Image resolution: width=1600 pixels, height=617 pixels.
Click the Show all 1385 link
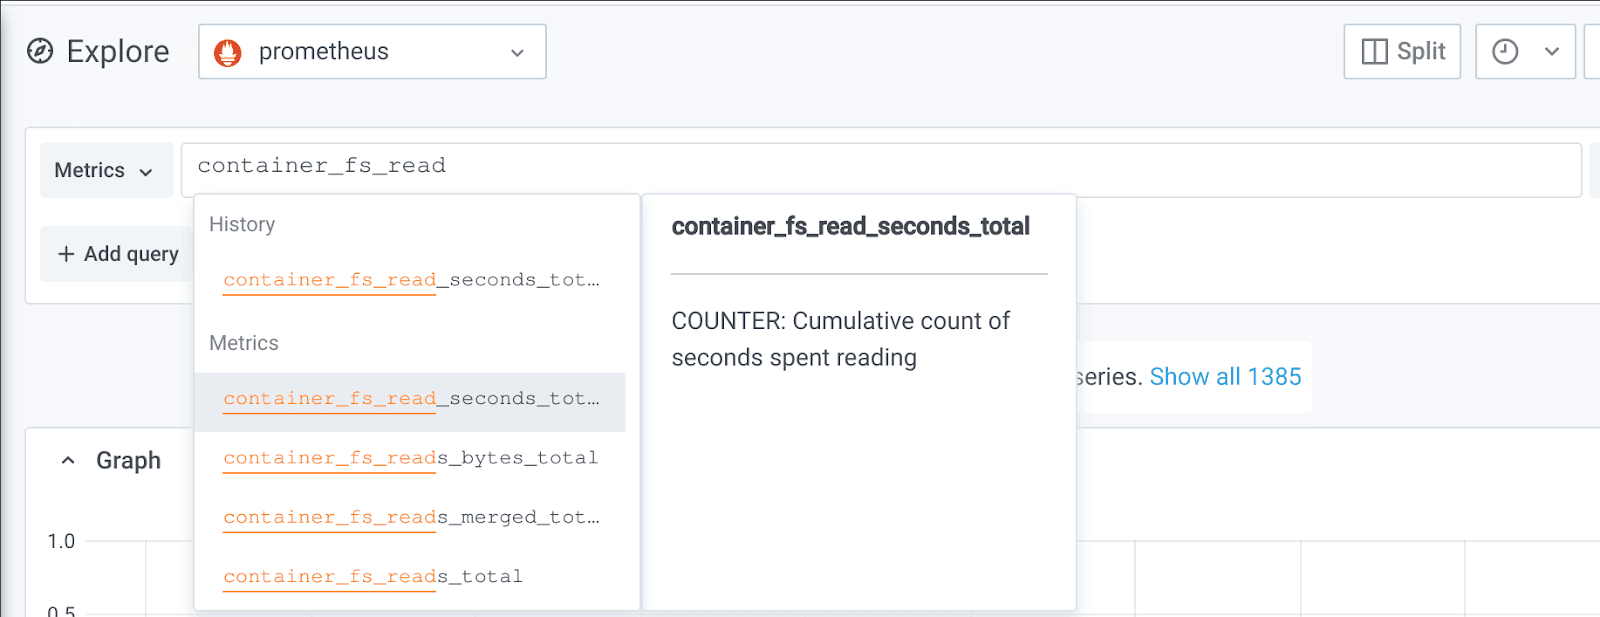point(1225,377)
